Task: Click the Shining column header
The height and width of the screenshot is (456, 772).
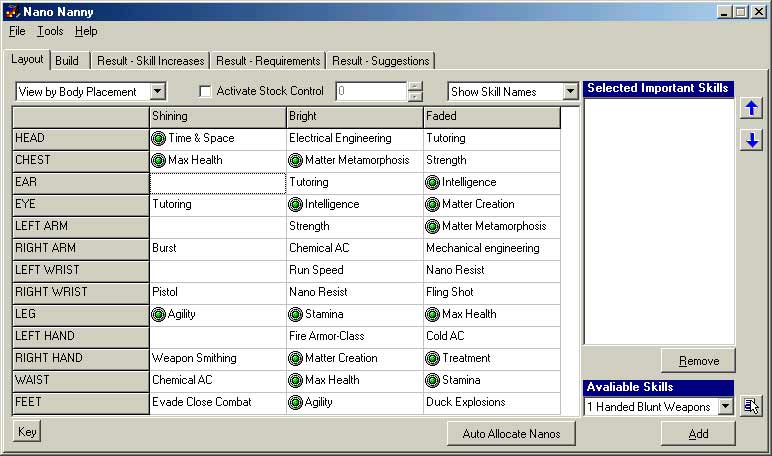Action: coord(218,117)
